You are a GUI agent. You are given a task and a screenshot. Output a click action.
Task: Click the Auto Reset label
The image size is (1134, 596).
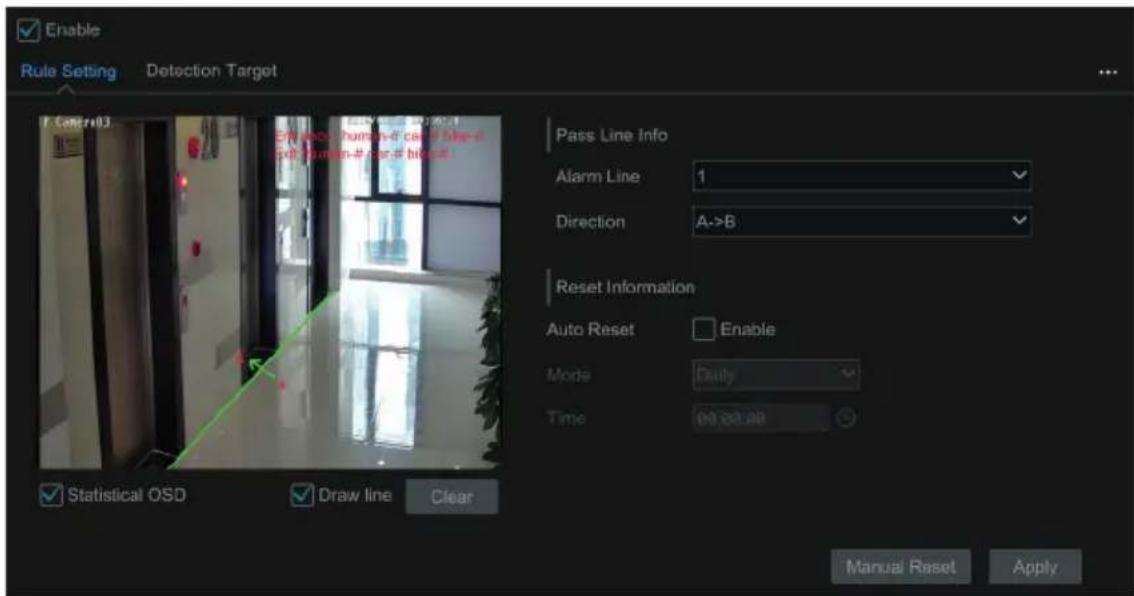pos(590,330)
